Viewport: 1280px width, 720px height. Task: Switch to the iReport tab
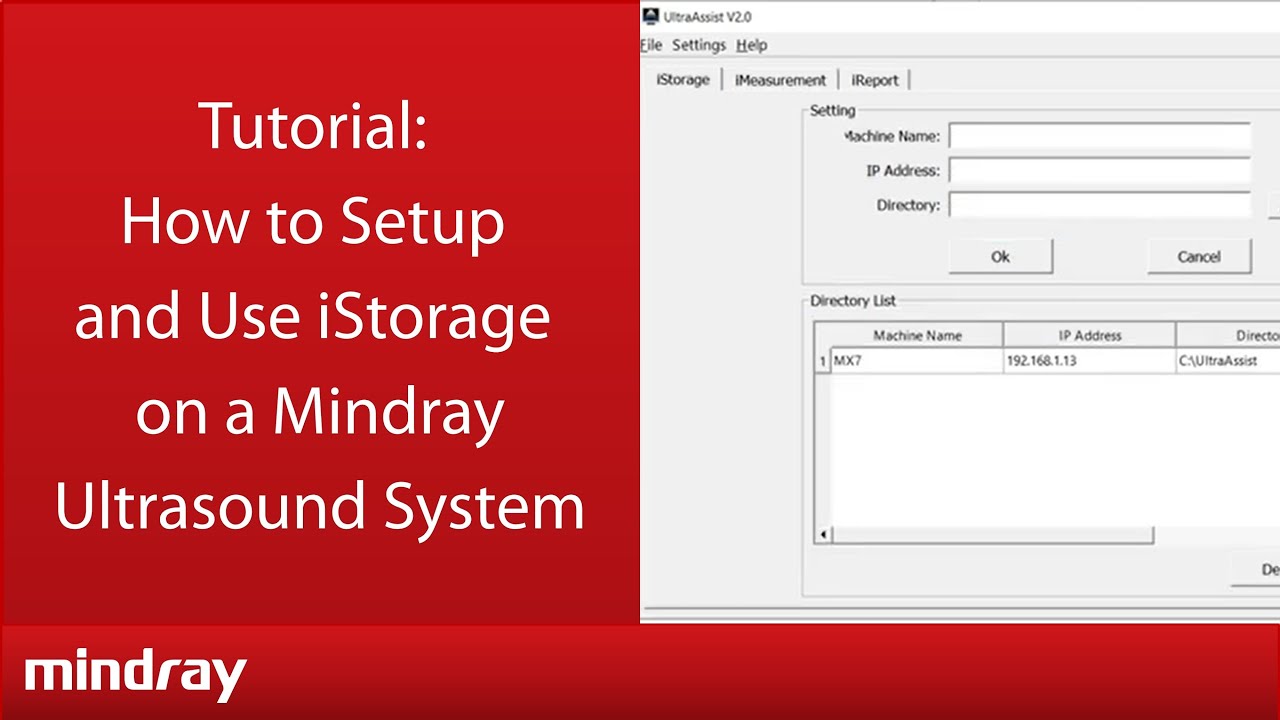[x=875, y=80]
